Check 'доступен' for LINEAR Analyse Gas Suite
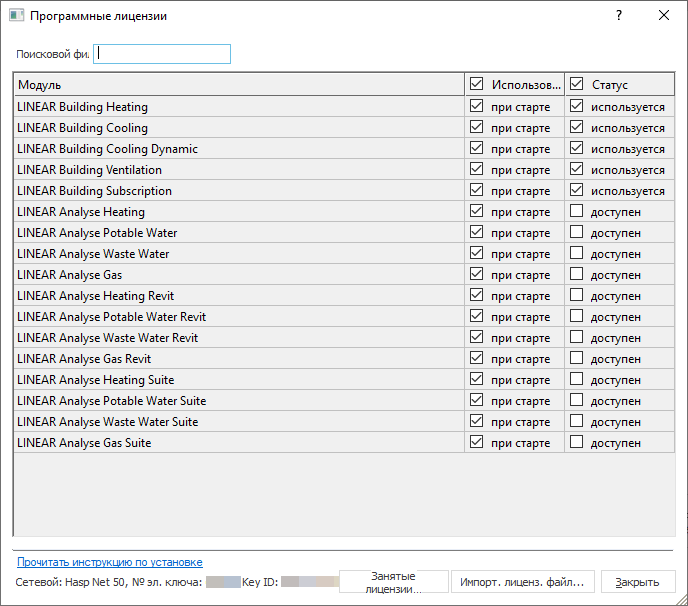 (x=577, y=442)
